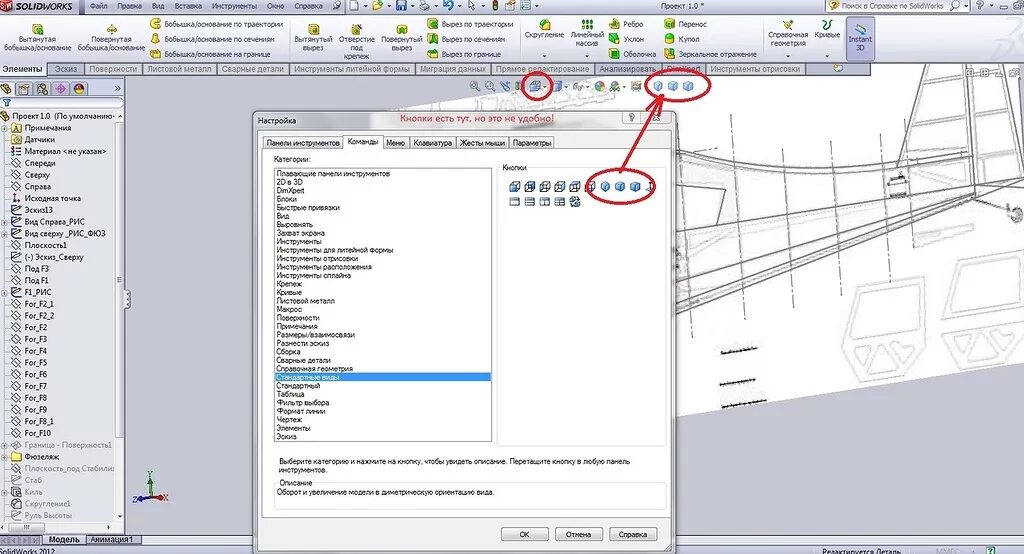1024x554 pixels.
Task: Open the dropdown arrow under Кривые
Action: (x=827, y=56)
